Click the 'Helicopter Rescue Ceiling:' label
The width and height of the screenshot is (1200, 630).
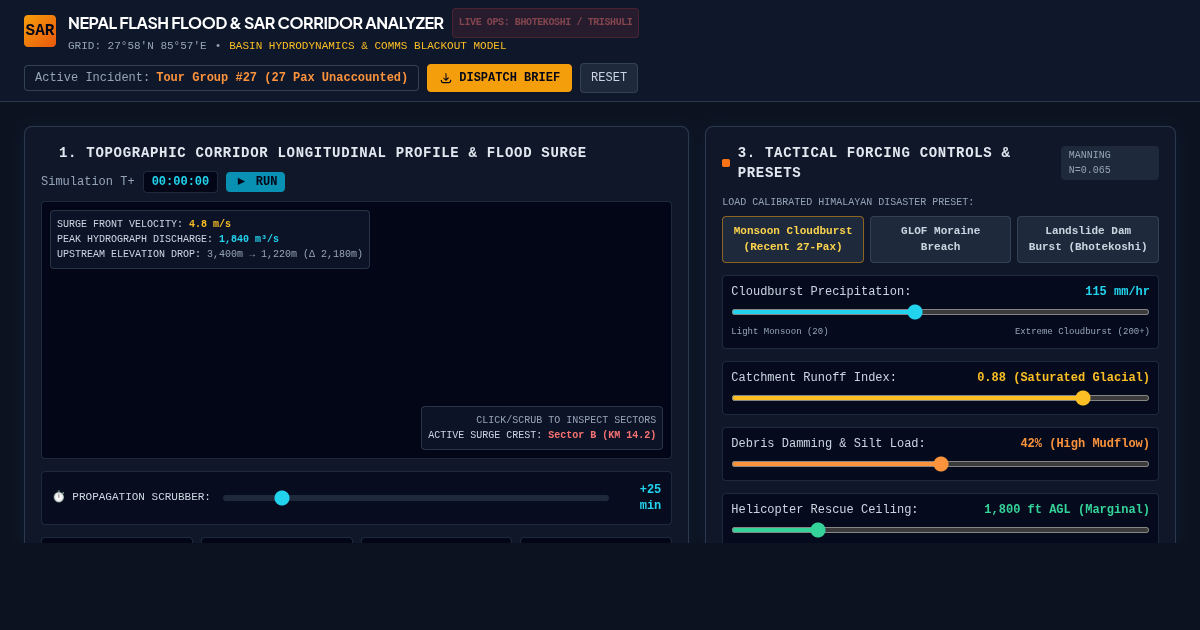click(825, 510)
